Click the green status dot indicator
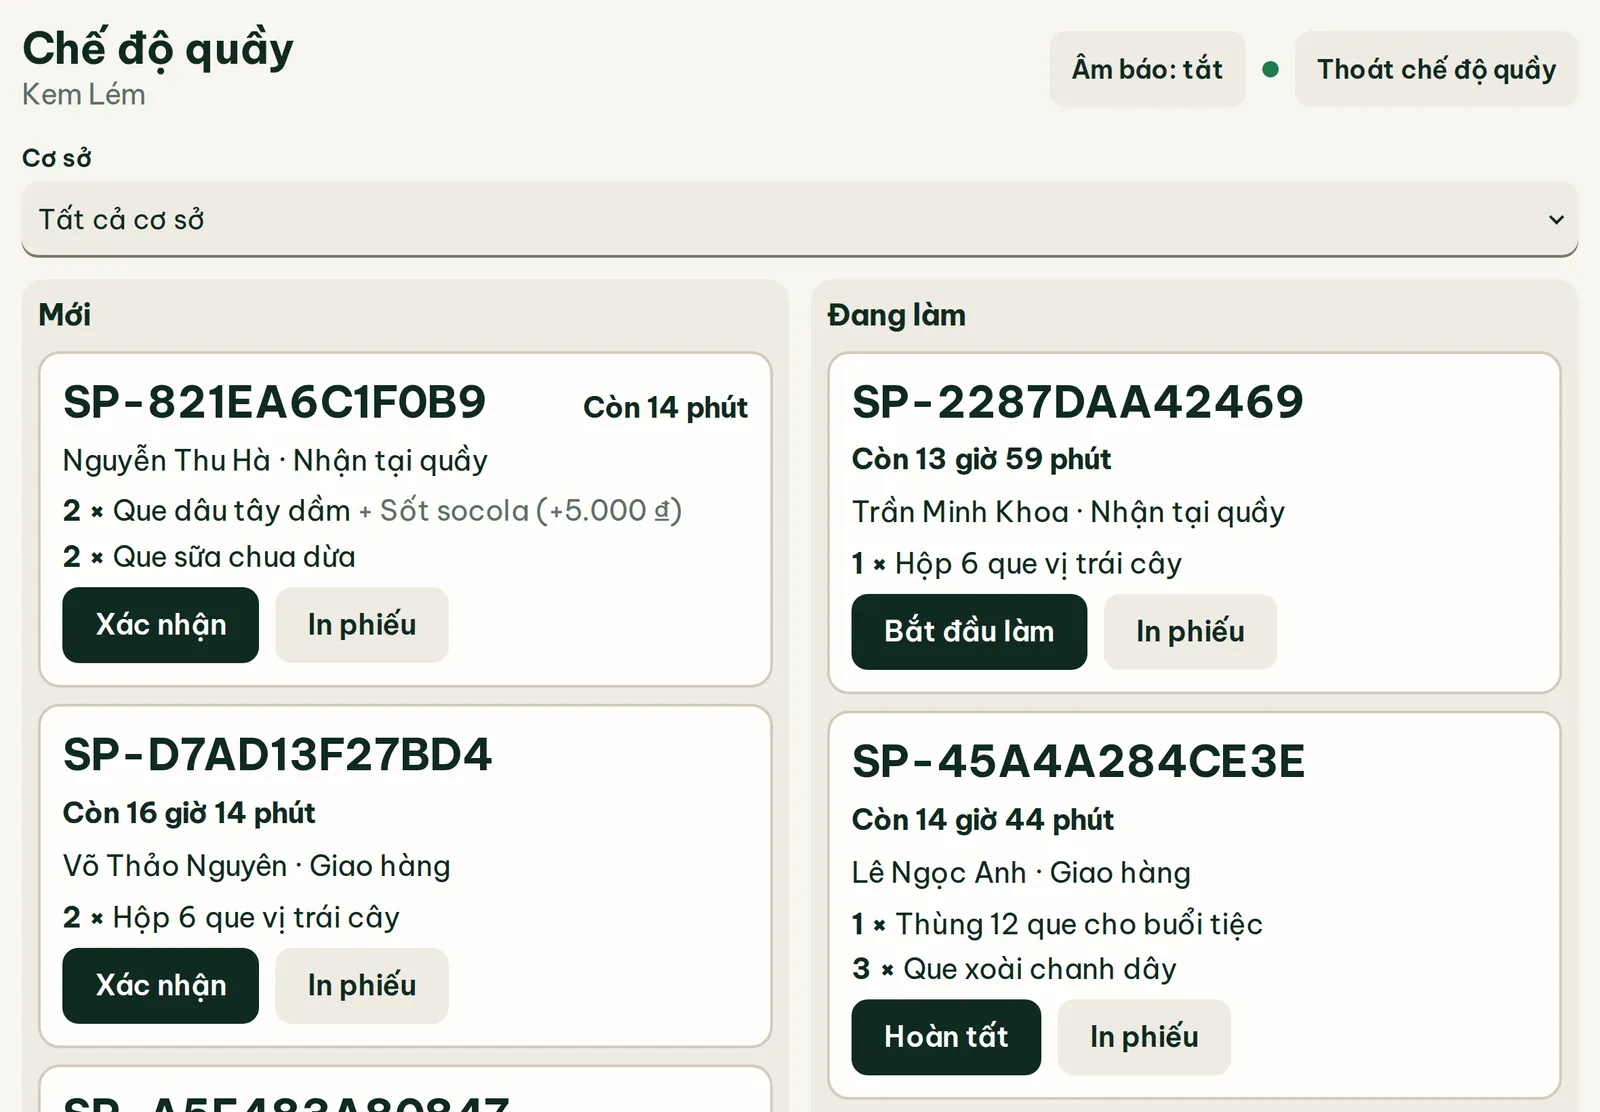The width and height of the screenshot is (1600, 1112). click(x=1270, y=69)
